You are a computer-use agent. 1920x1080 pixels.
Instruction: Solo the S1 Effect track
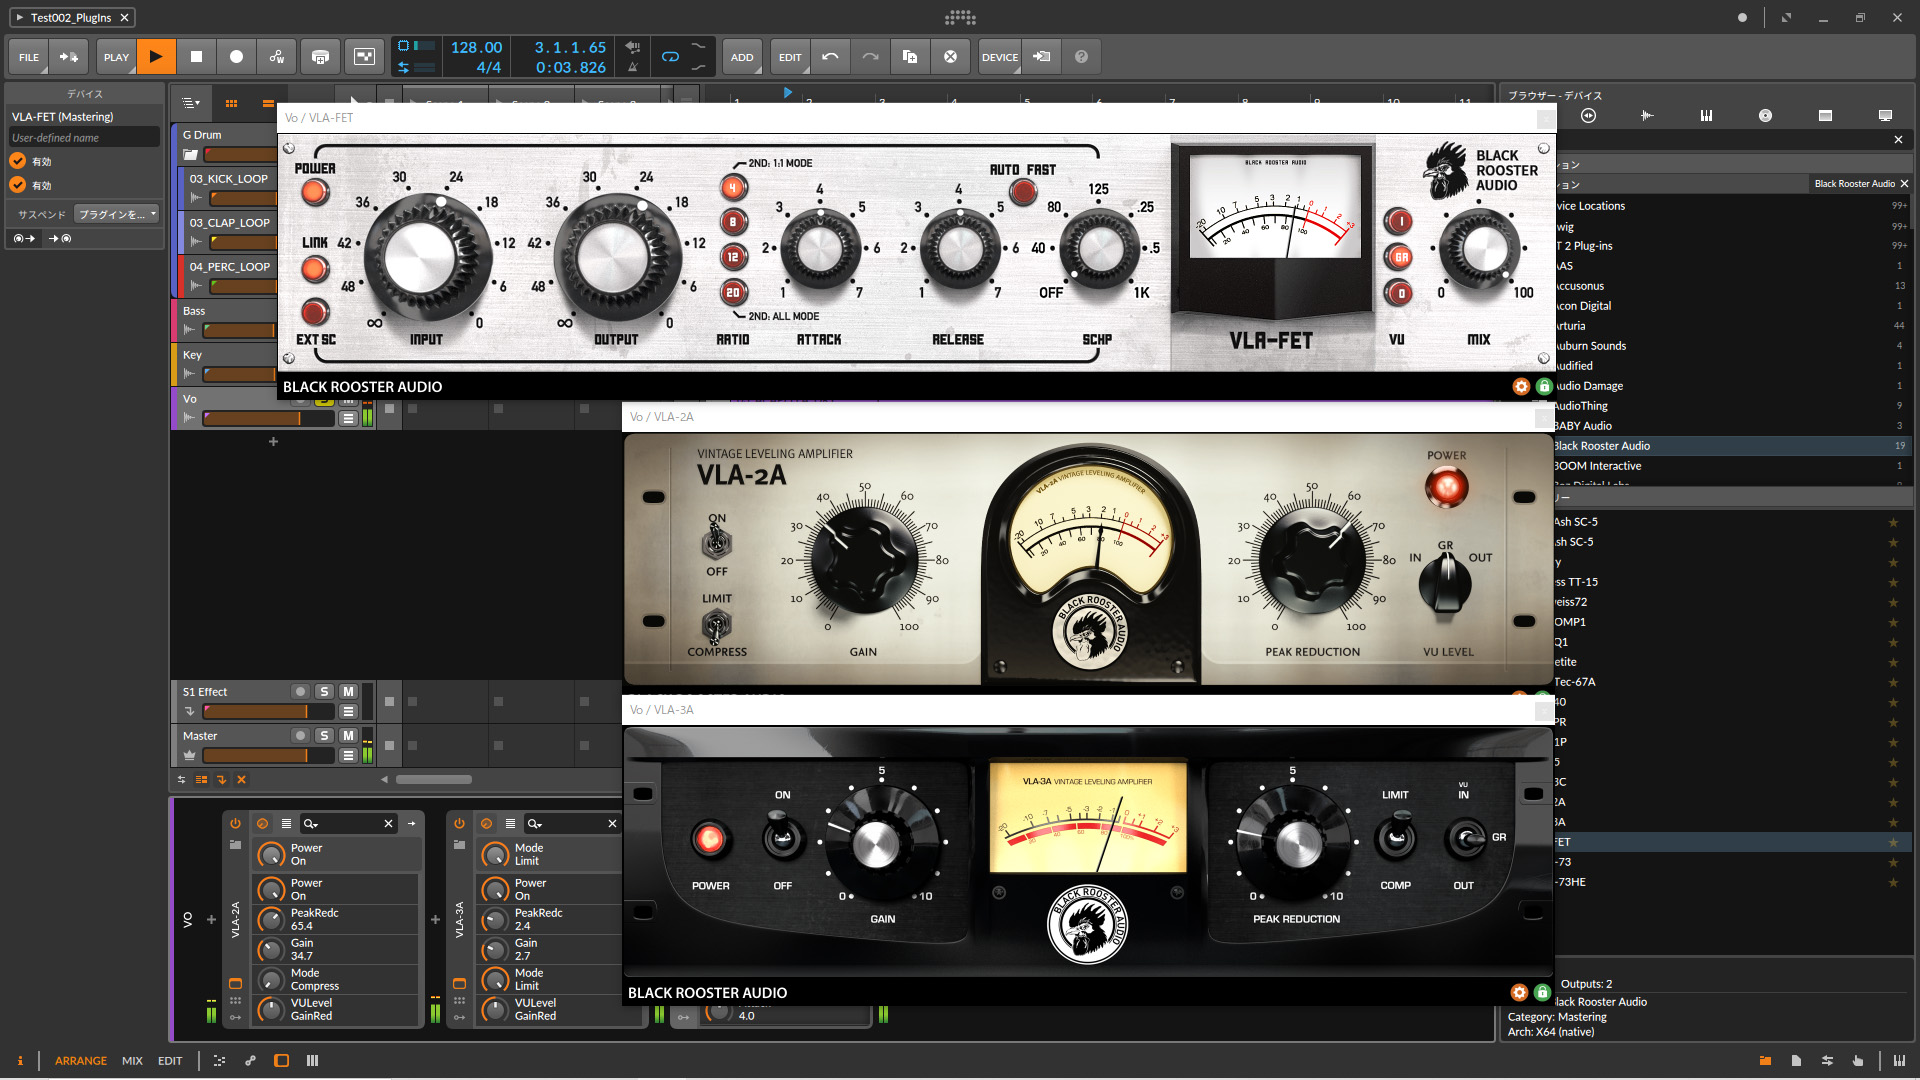[324, 691]
